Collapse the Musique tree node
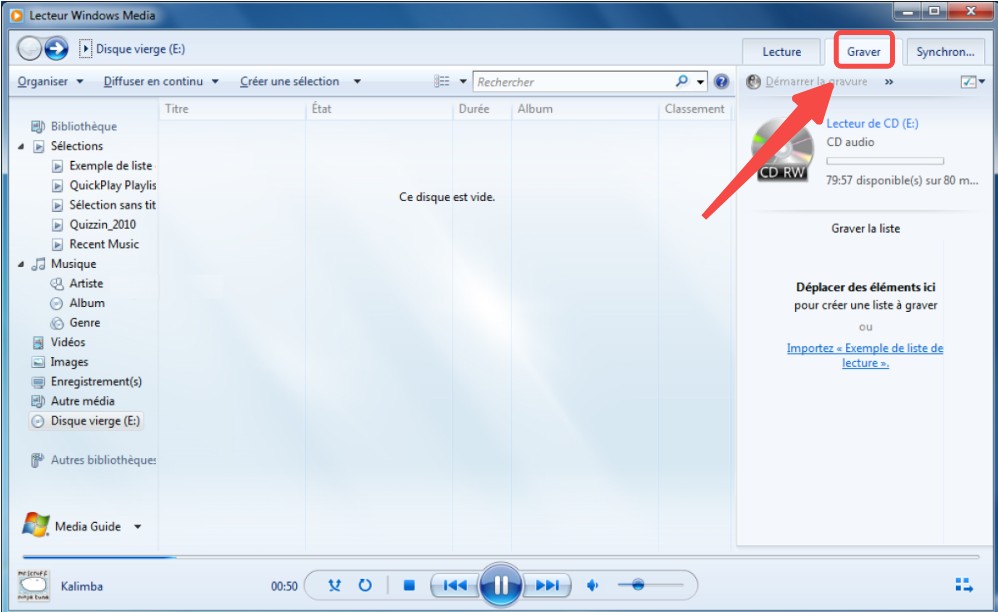The height and width of the screenshot is (612, 998). coord(20,264)
